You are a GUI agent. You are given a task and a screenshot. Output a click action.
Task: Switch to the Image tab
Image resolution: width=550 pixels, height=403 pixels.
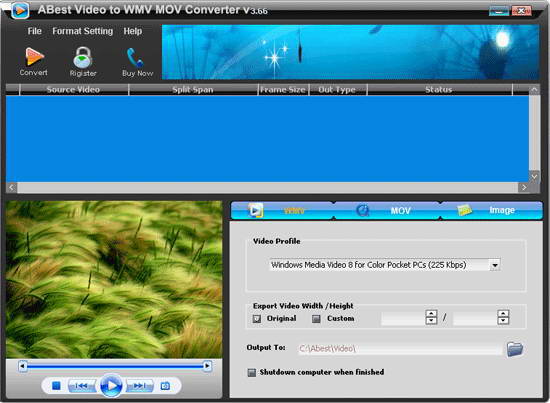[x=491, y=210]
